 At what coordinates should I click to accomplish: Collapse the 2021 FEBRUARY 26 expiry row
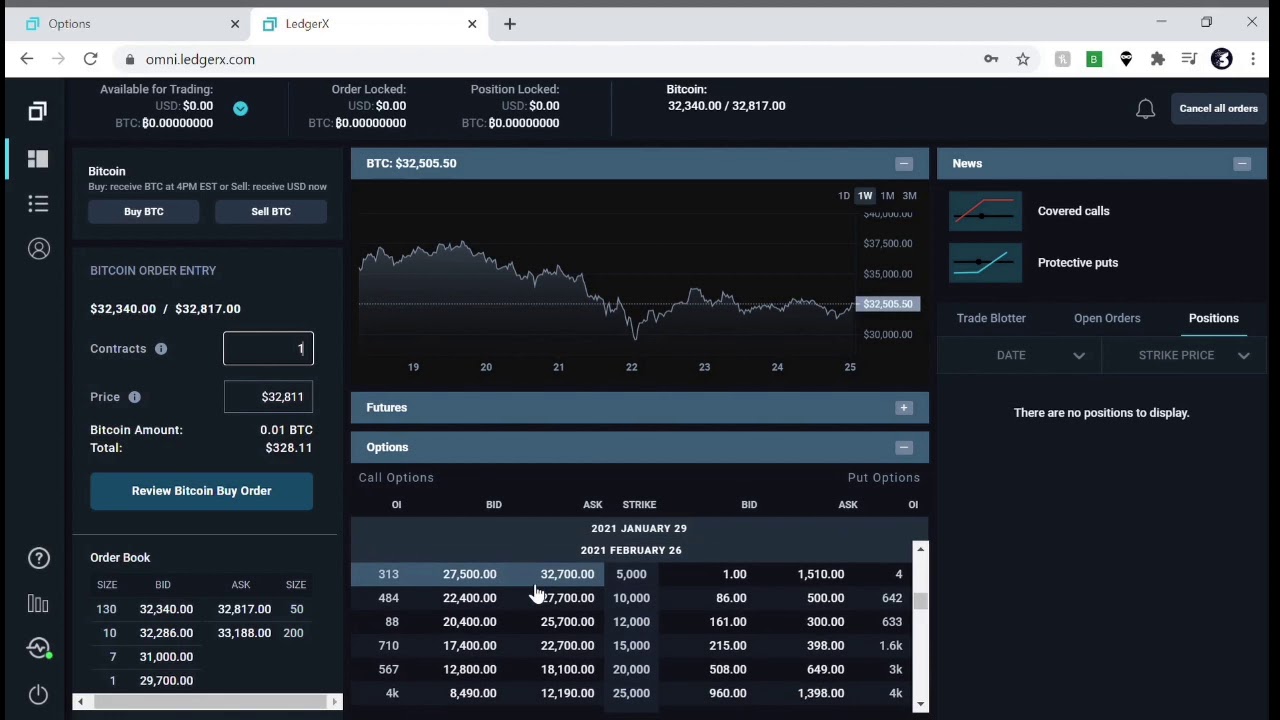pos(631,550)
